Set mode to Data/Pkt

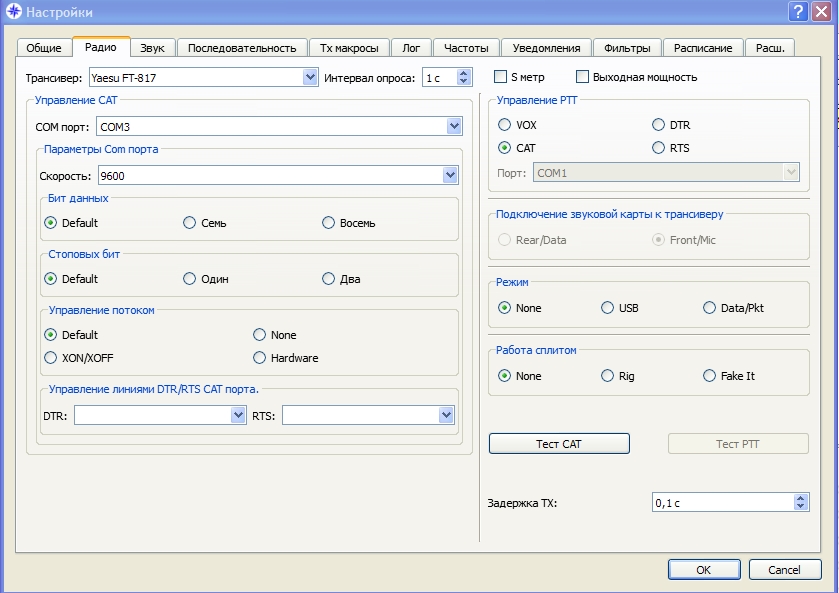[x=710, y=308]
